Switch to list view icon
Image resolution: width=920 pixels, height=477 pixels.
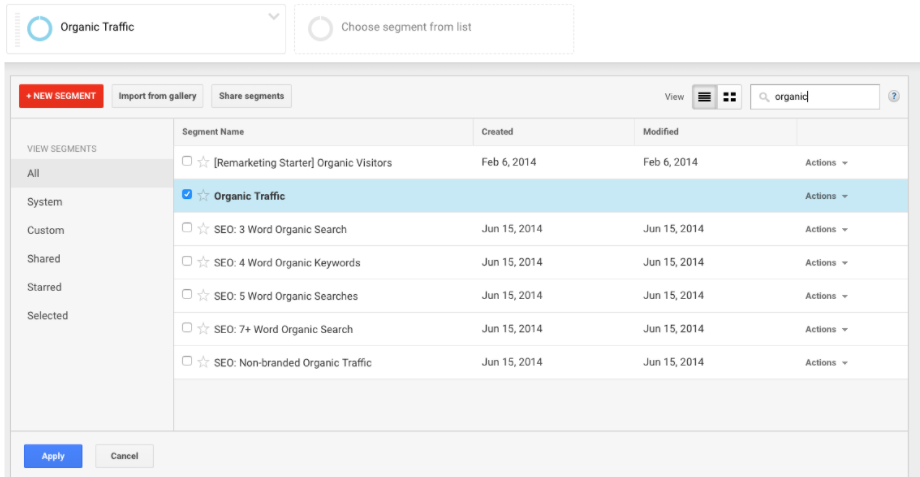tap(704, 97)
